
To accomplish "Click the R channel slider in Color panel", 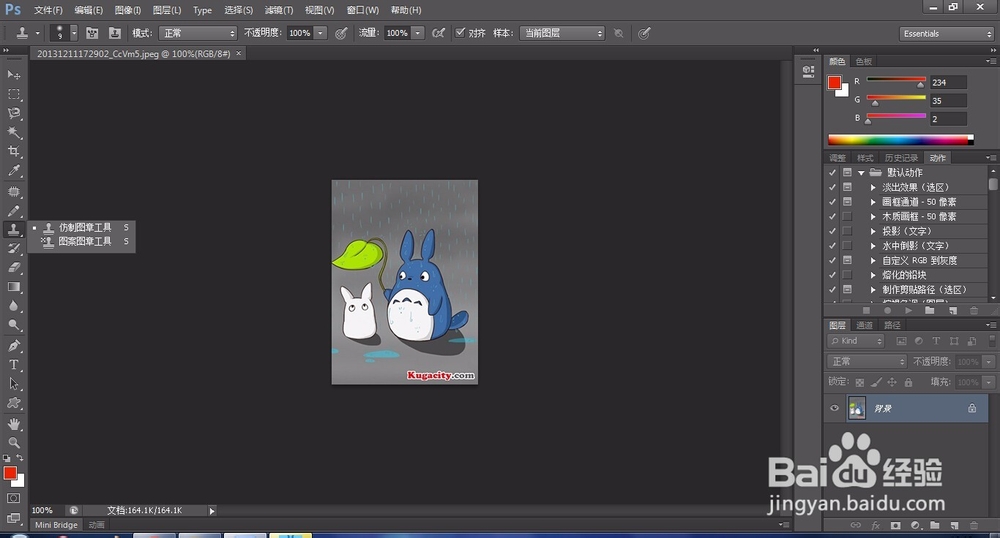I will point(896,81).
